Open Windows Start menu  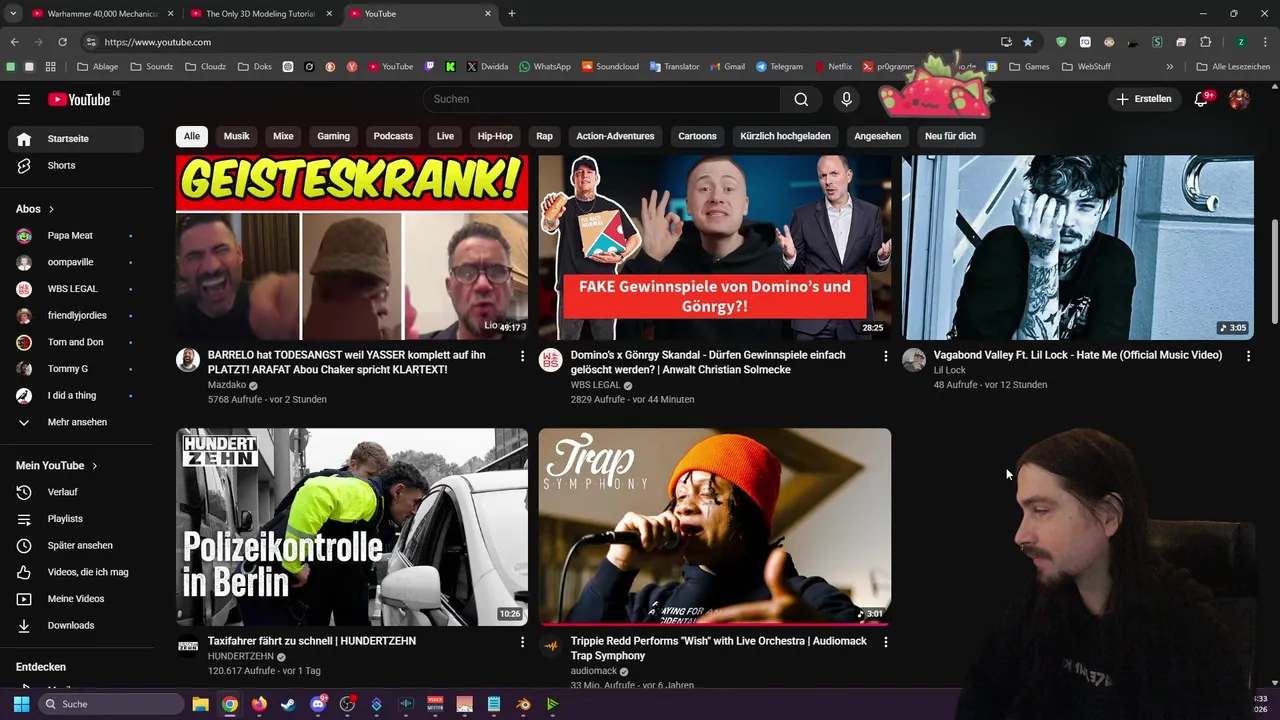tap(21, 704)
